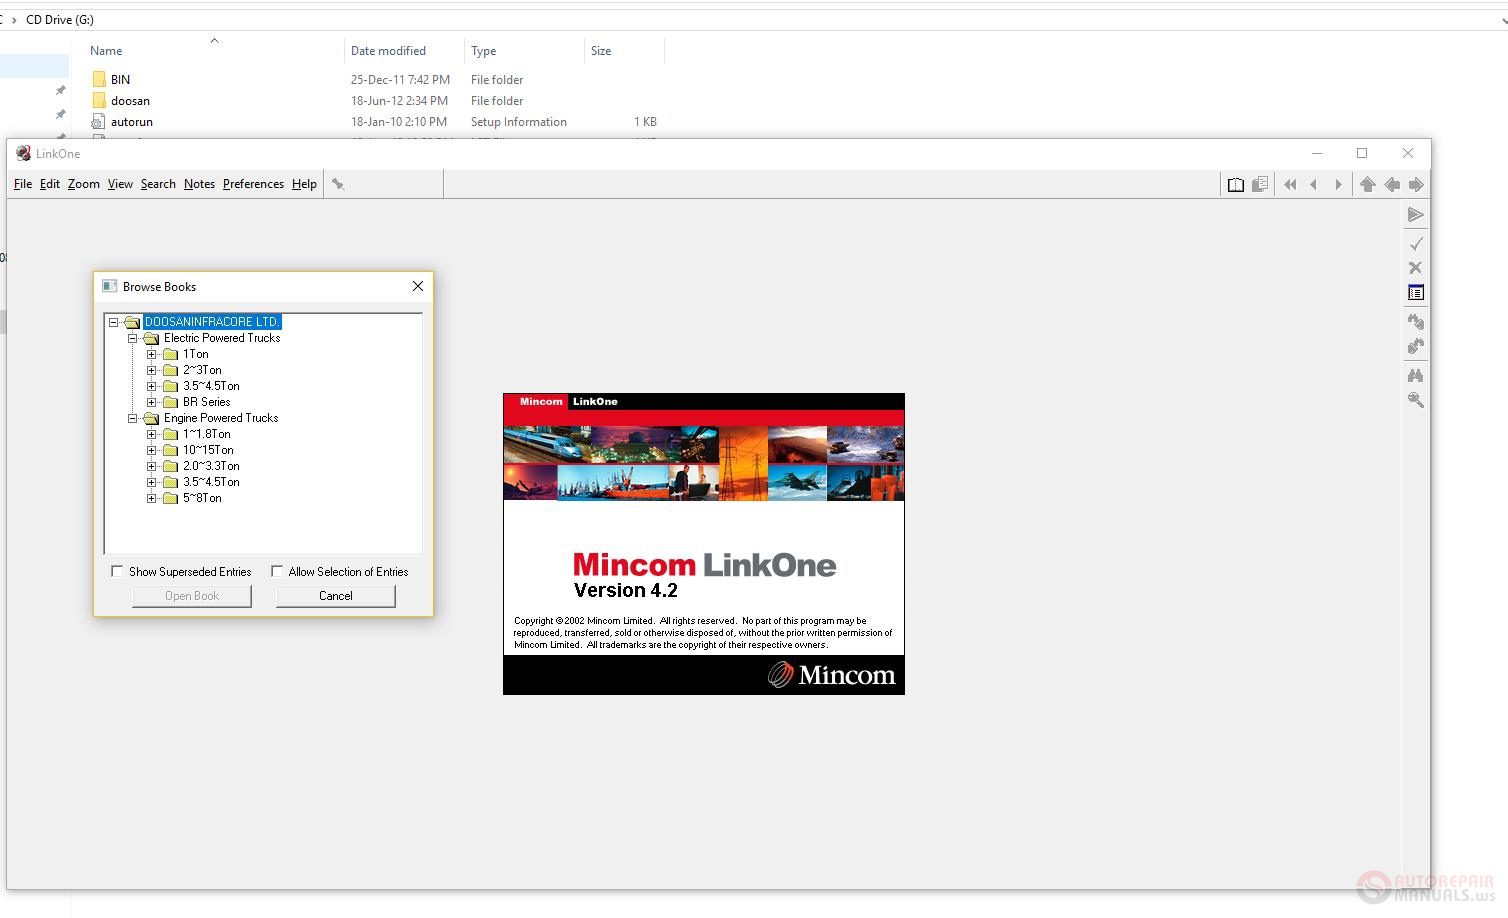This screenshot has height=918, width=1508.
Task: Click the double-left rewind arrow in toolbar
Action: click(x=1290, y=185)
